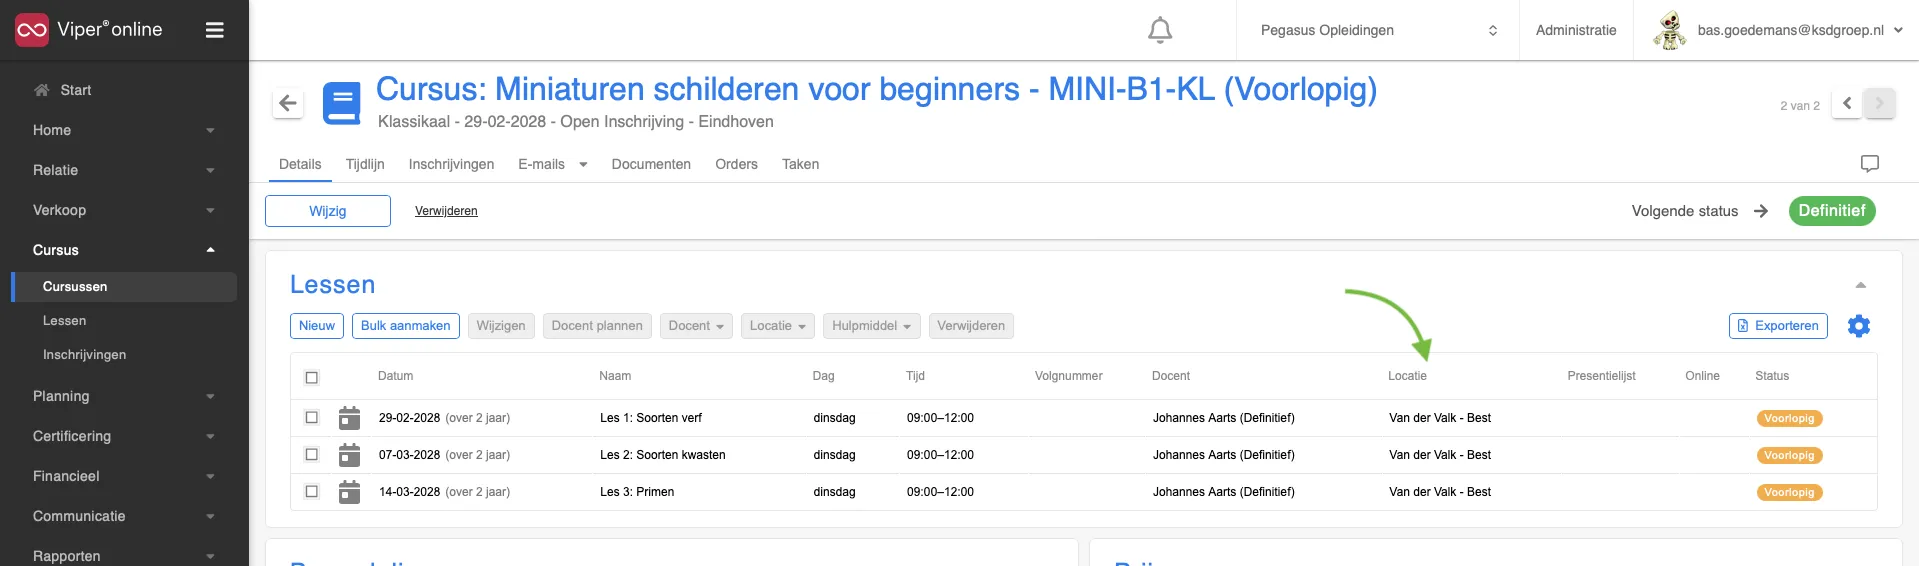Switch to the Orders tab

click(x=736, y=164)
